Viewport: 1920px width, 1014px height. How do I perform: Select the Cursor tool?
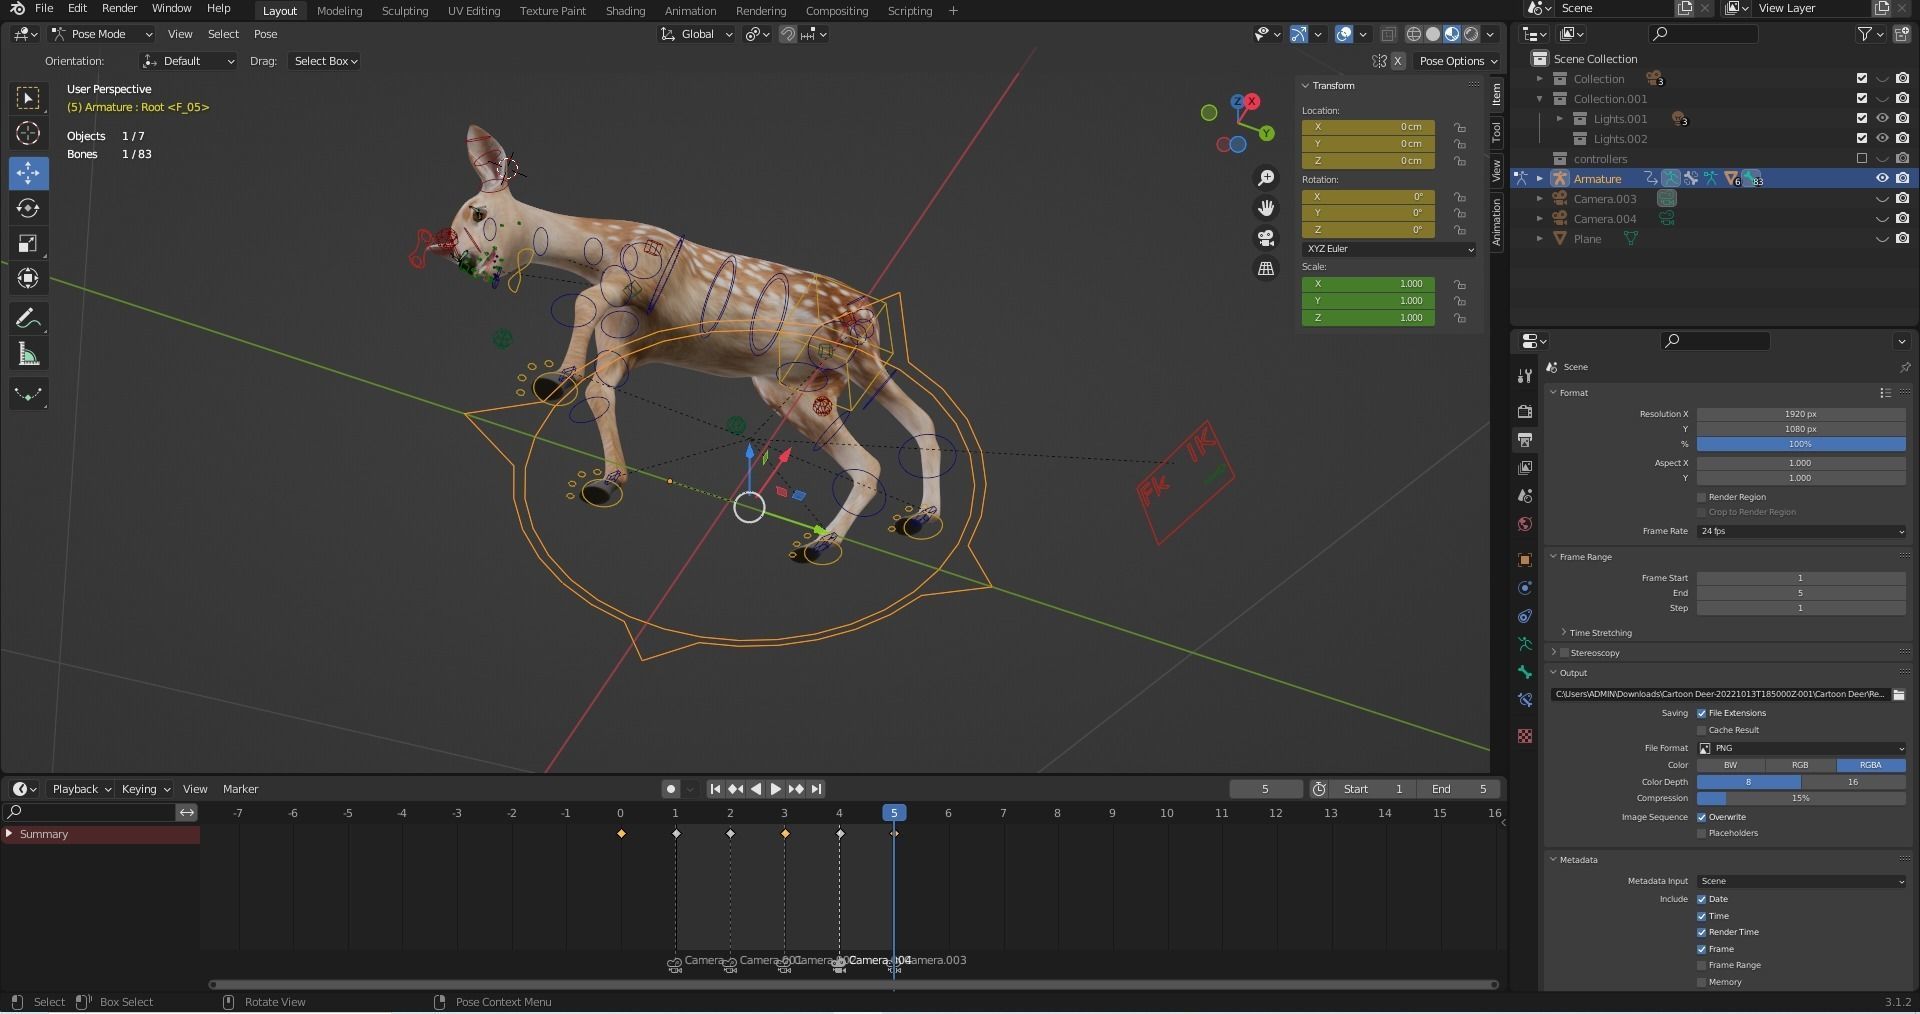(28, 134)
